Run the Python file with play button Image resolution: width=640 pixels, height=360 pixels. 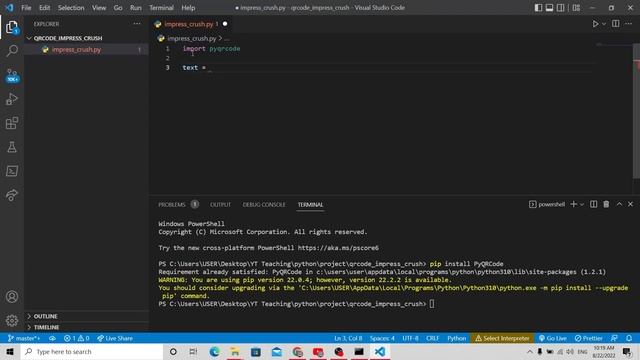click(596, 24)
